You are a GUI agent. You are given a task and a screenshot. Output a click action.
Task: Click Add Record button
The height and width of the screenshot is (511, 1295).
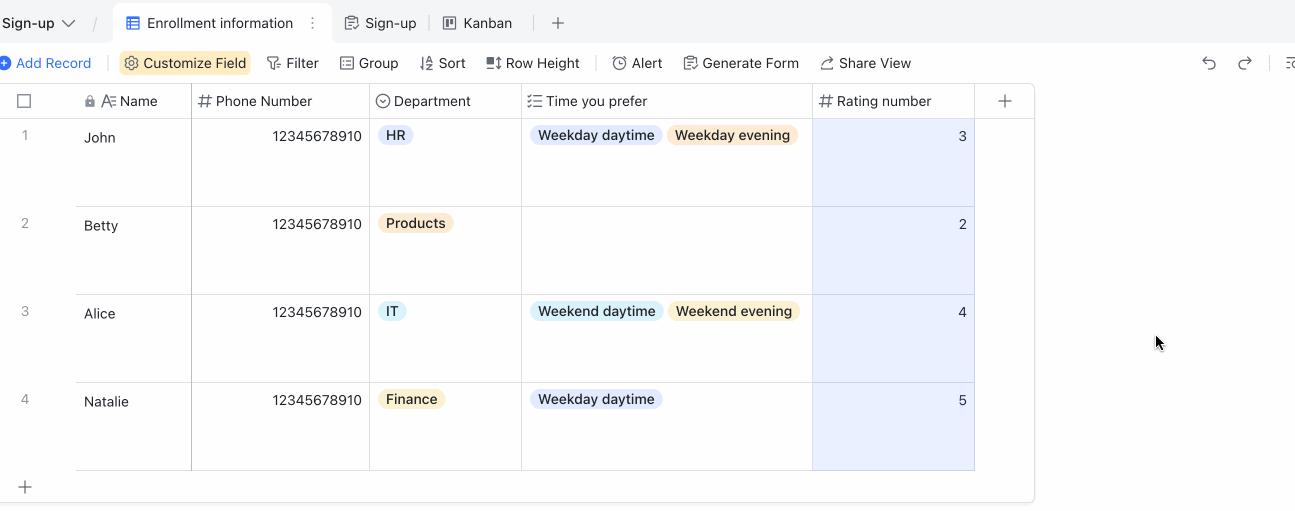point(46,63)
